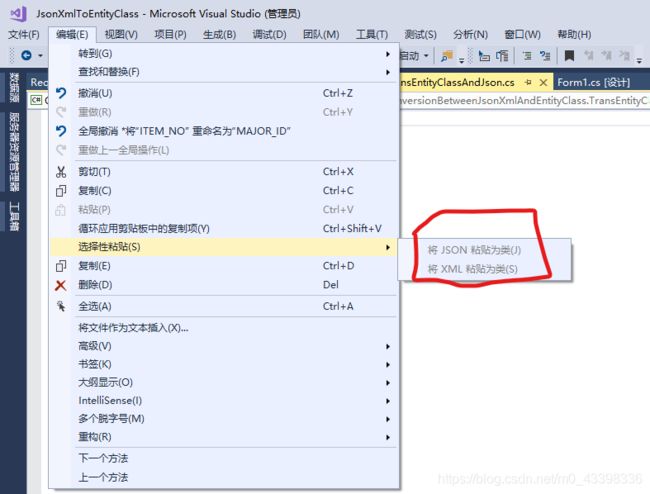Click the navigate backward arrow icon
Image resolution: width=650 pixels, height=494 pixels.
(x=26, y=55)
